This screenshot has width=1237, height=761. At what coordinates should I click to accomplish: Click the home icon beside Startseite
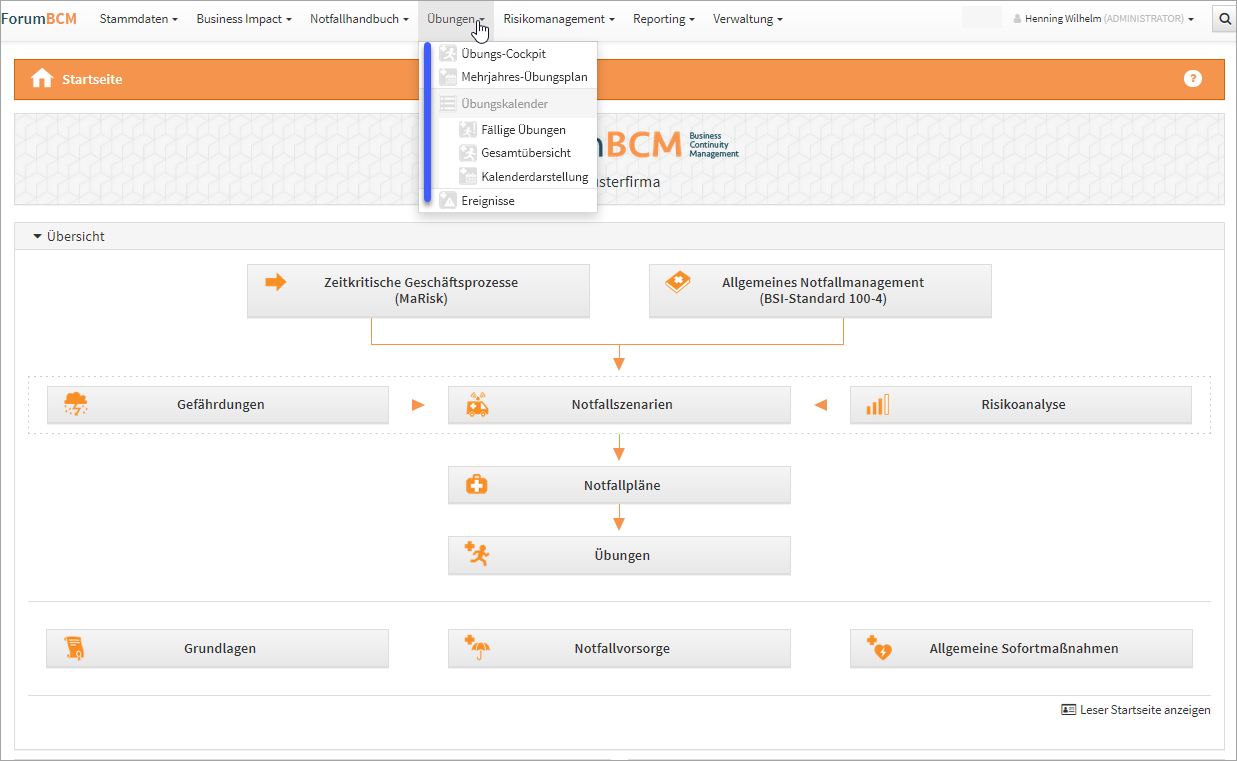[x=42, y=79]
